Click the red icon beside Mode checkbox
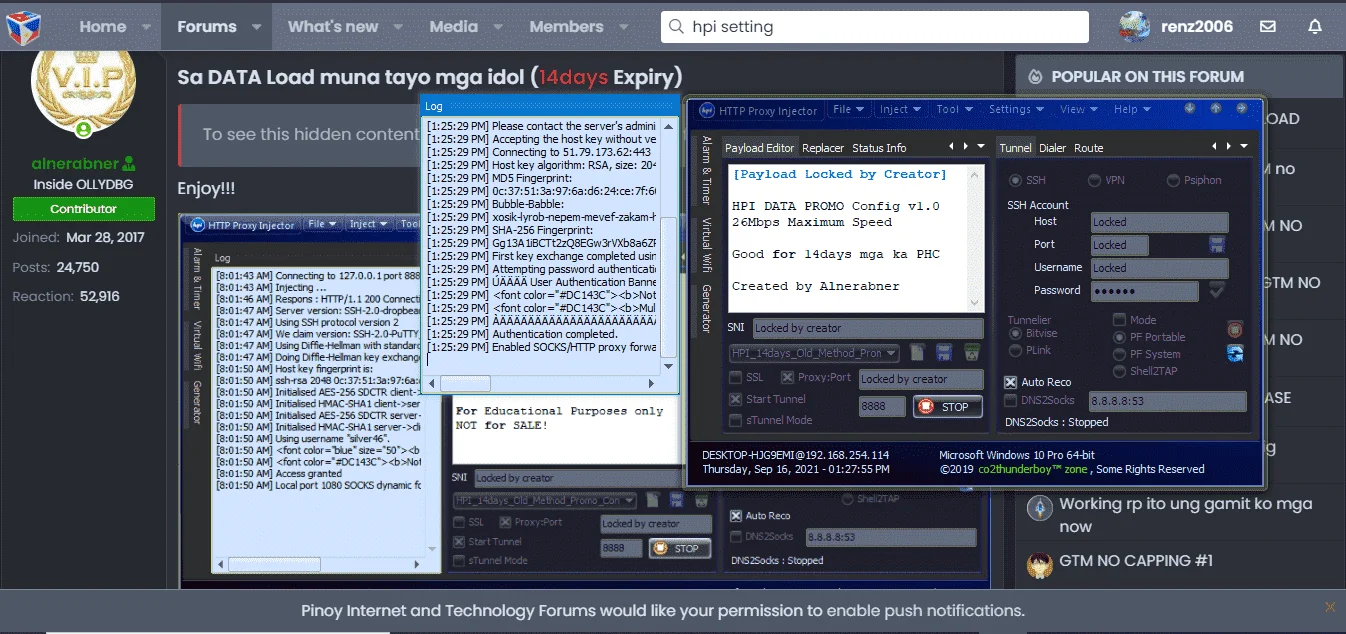 coord(1235,328)
